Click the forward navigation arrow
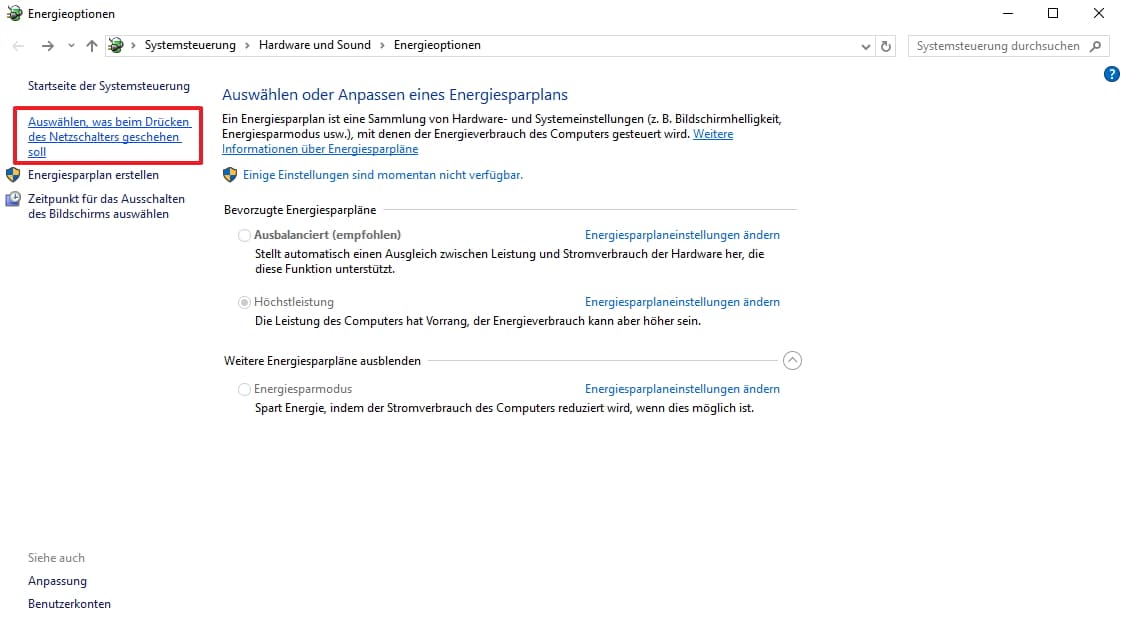Image resolution: width=1122 pixels, height=630 pixels. click(x=47, y=46)
